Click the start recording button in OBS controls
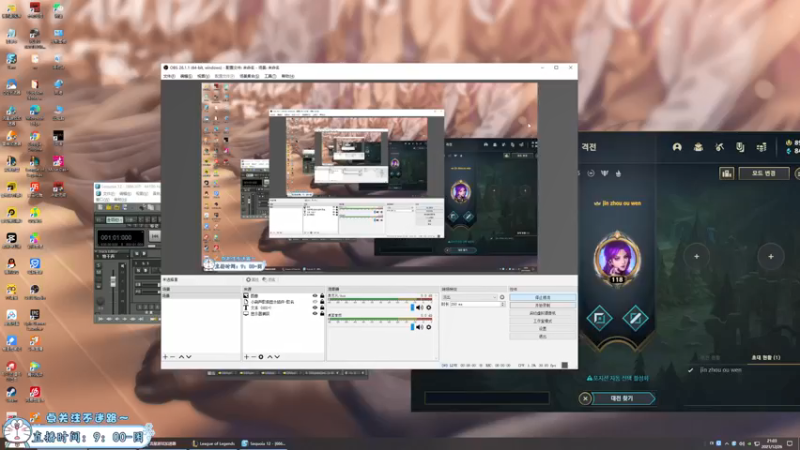The height and width of the screenshot is (450, 800). click(x=542, y=305)
